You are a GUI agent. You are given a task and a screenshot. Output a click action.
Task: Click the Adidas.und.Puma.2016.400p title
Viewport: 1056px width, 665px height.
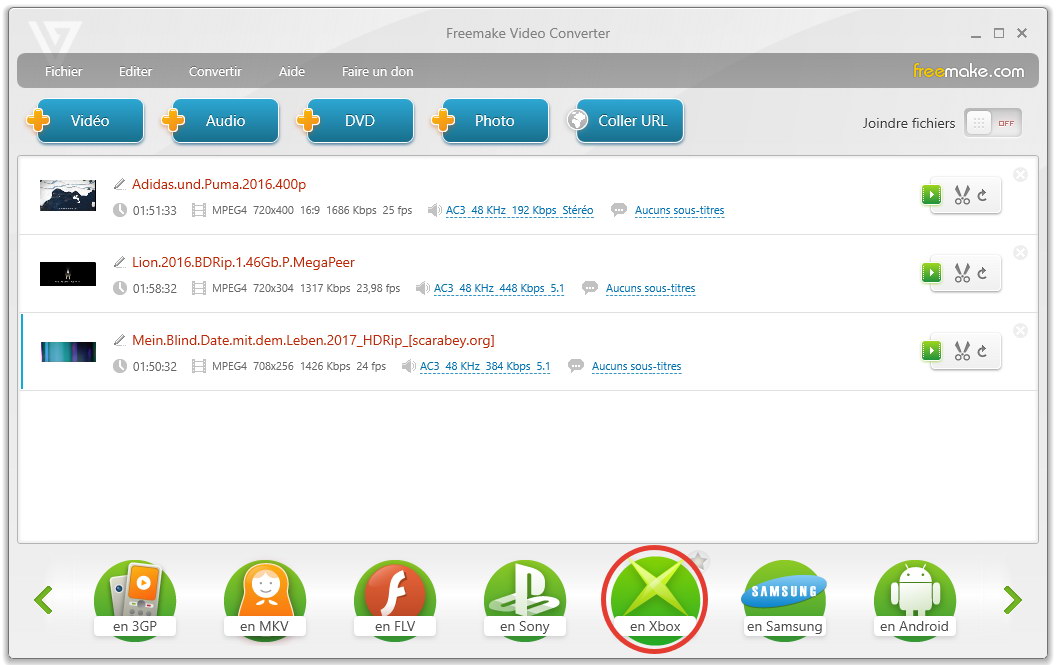[219, 184]
